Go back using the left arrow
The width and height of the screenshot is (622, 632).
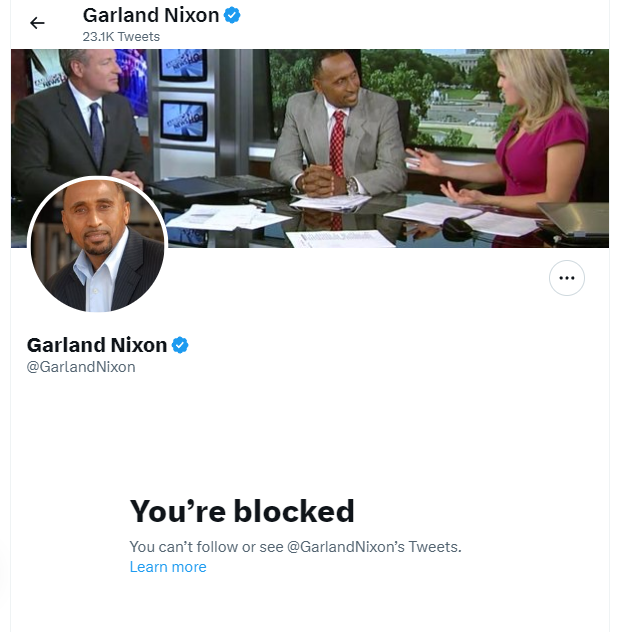click(x=37, y=23)
